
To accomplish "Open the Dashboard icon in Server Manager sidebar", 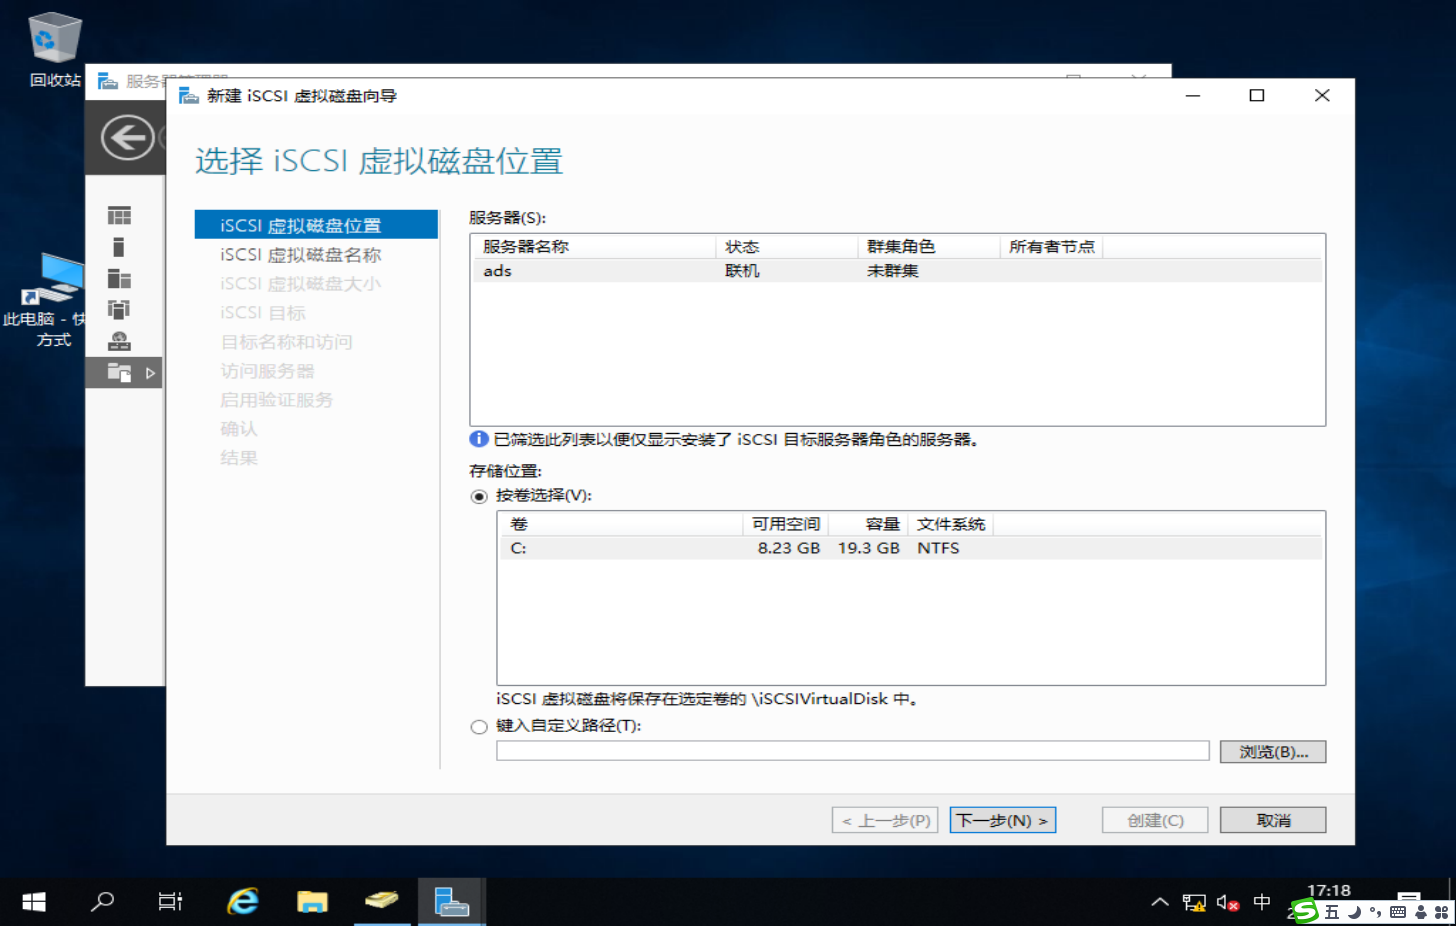I will [120, 214].
